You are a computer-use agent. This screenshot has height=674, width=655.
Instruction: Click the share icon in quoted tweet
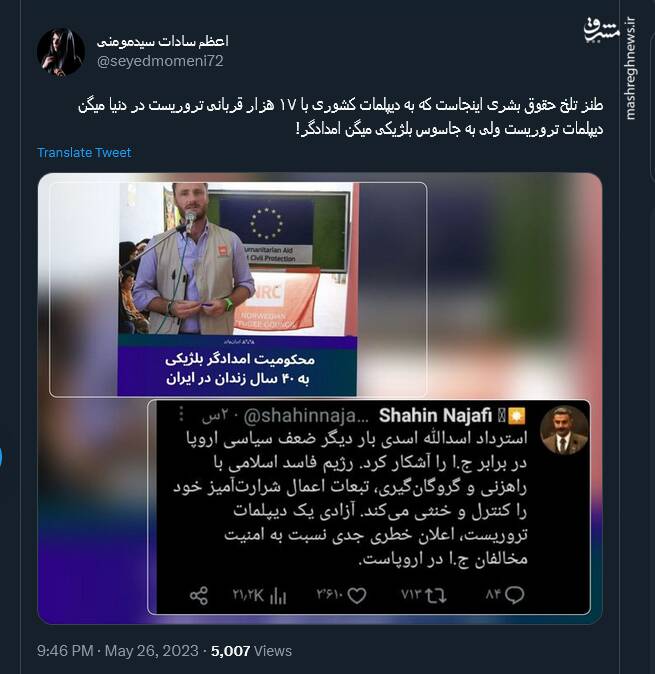click(199, 596)
